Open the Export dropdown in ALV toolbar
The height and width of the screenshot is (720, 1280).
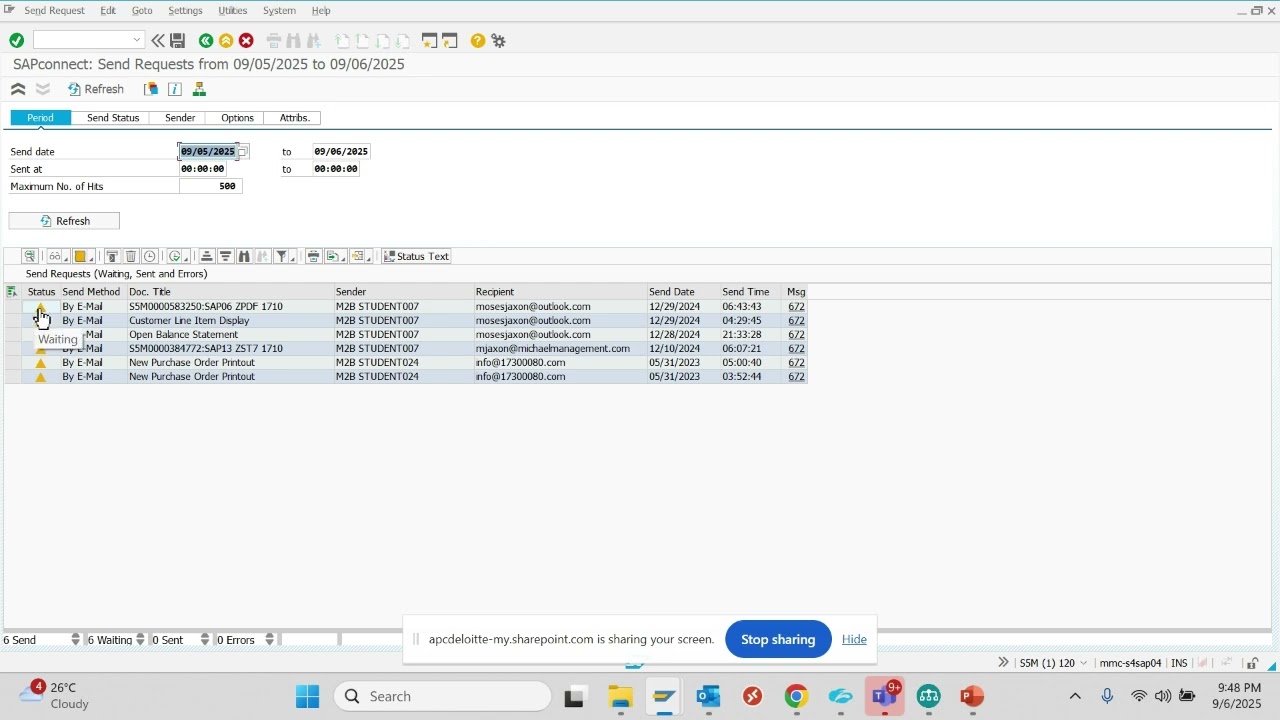[335, 256]
